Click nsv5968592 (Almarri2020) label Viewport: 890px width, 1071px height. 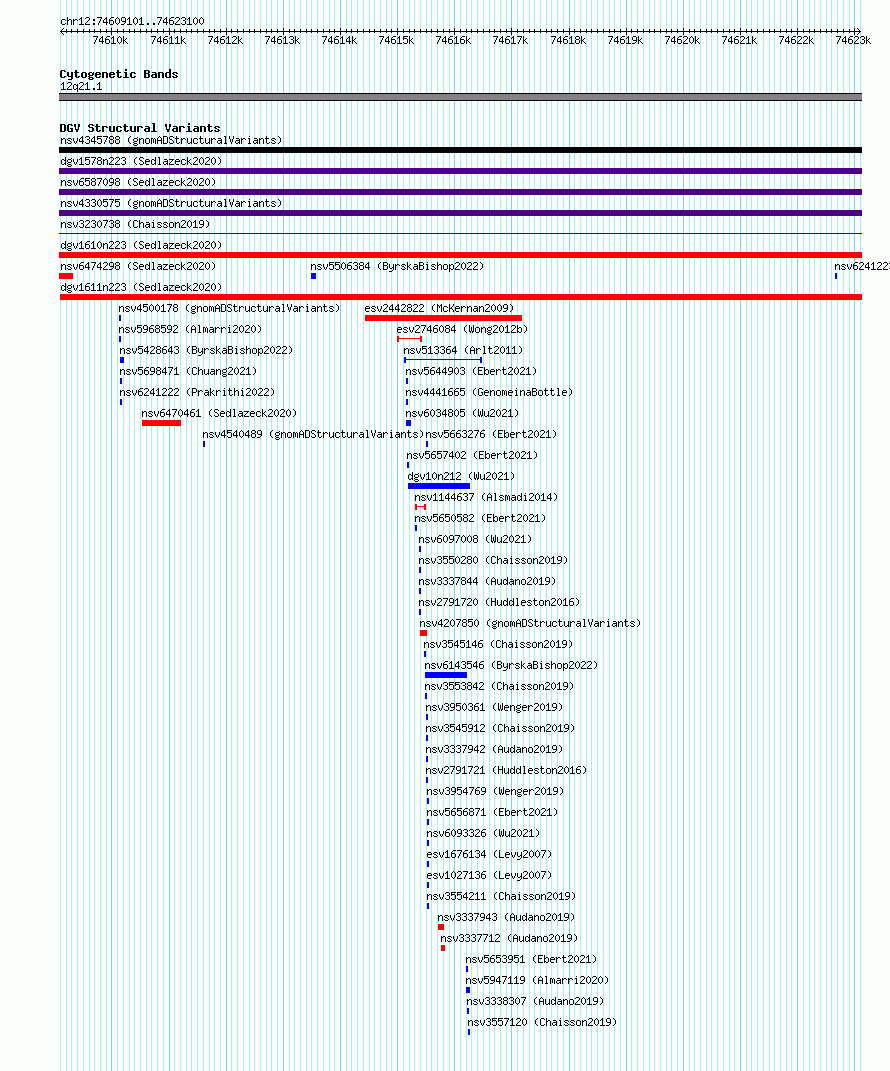tap(191, 329)
